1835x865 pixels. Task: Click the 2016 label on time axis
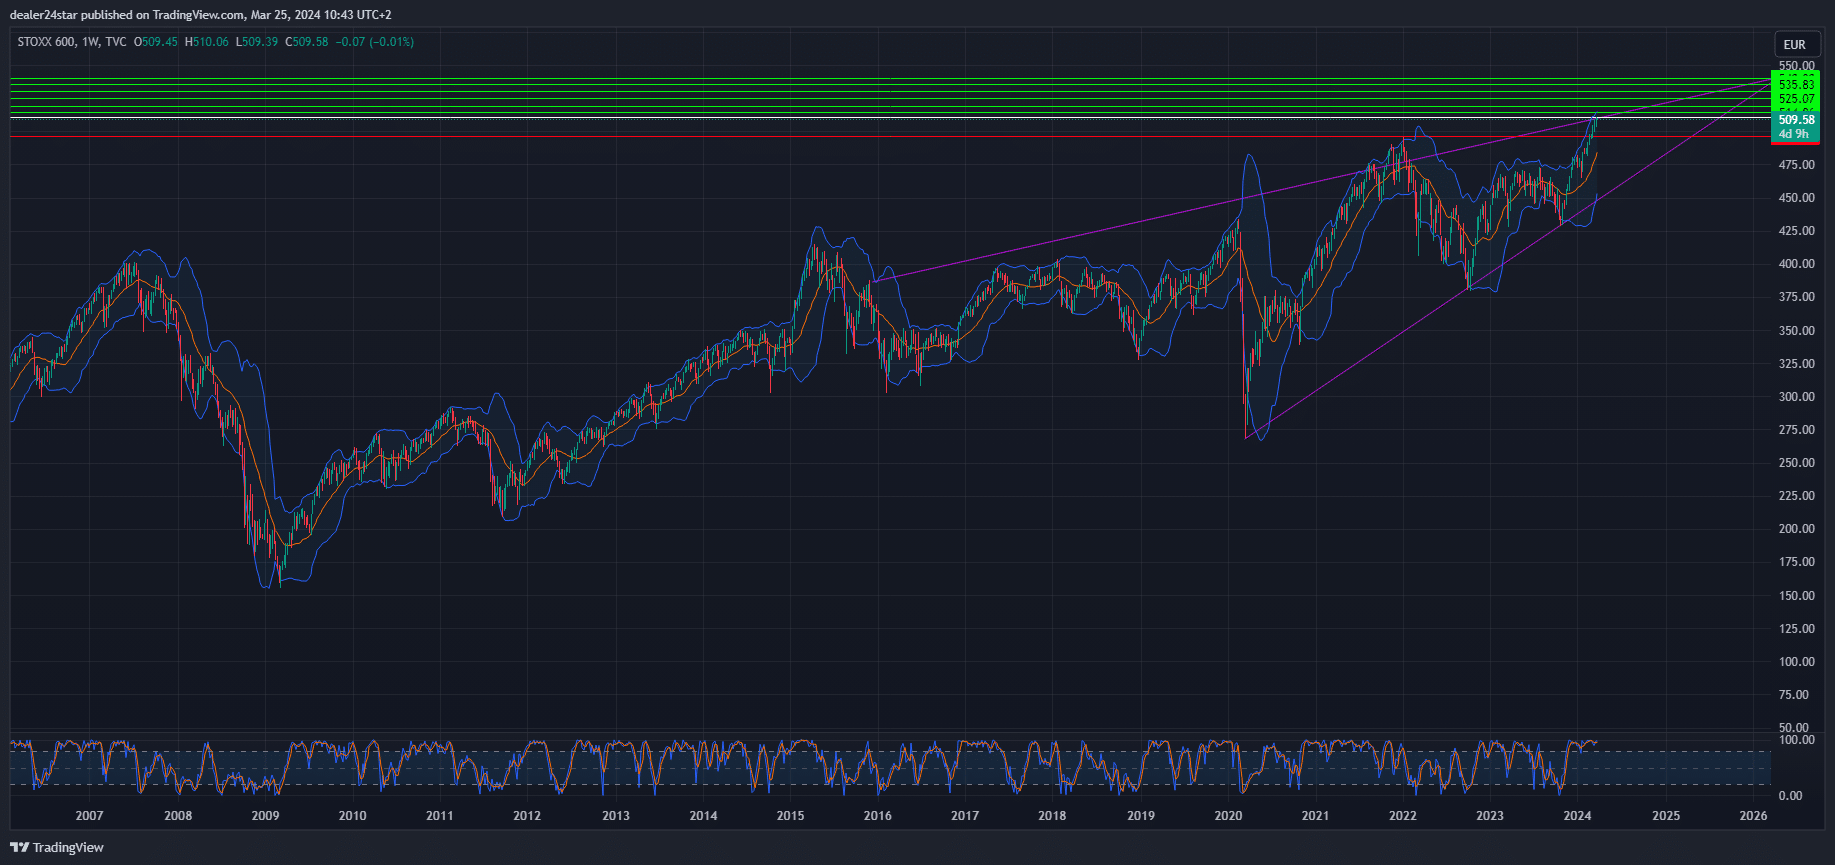pos(878,816)
